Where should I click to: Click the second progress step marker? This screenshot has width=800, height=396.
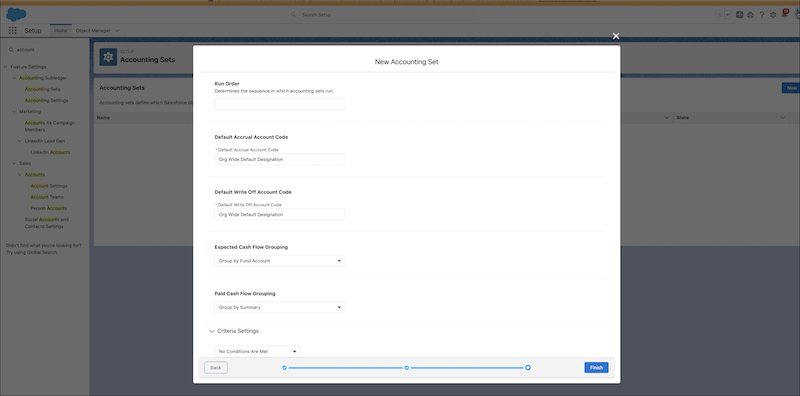tap(407, 367)
